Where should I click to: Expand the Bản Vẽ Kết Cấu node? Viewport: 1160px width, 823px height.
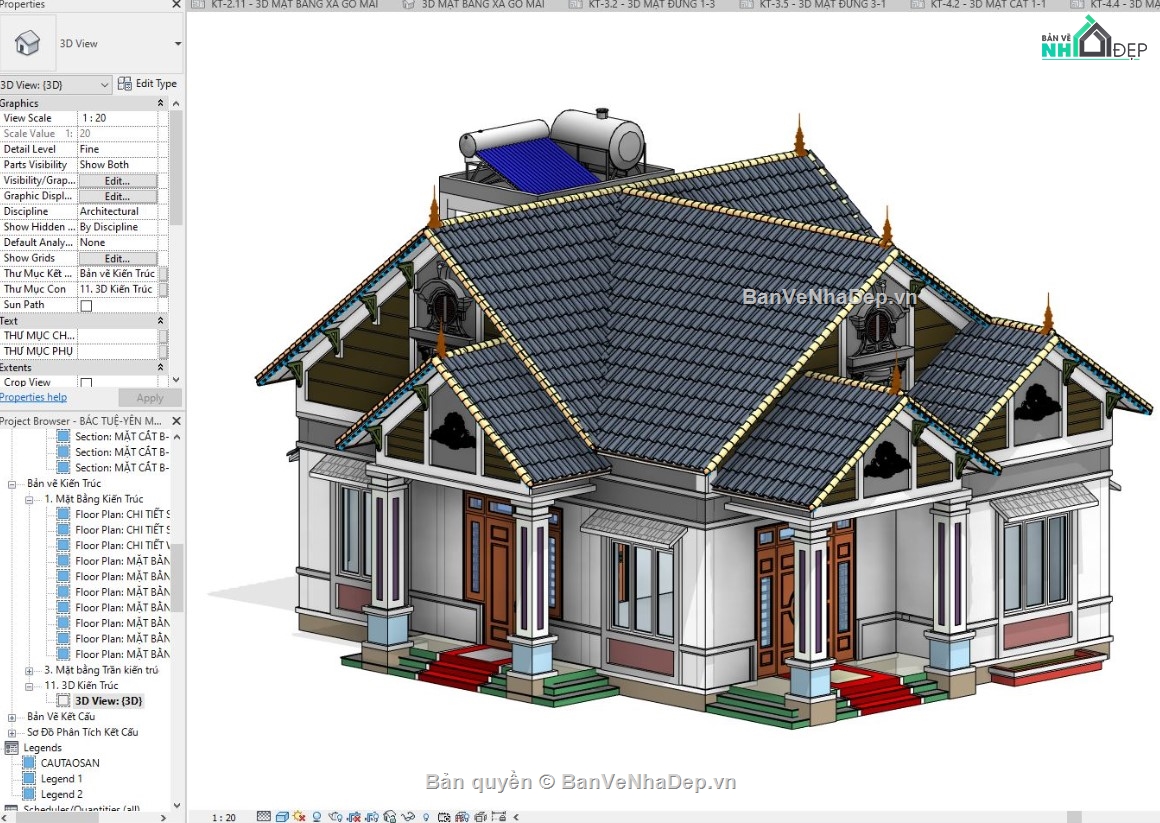[x=12, y=717]
